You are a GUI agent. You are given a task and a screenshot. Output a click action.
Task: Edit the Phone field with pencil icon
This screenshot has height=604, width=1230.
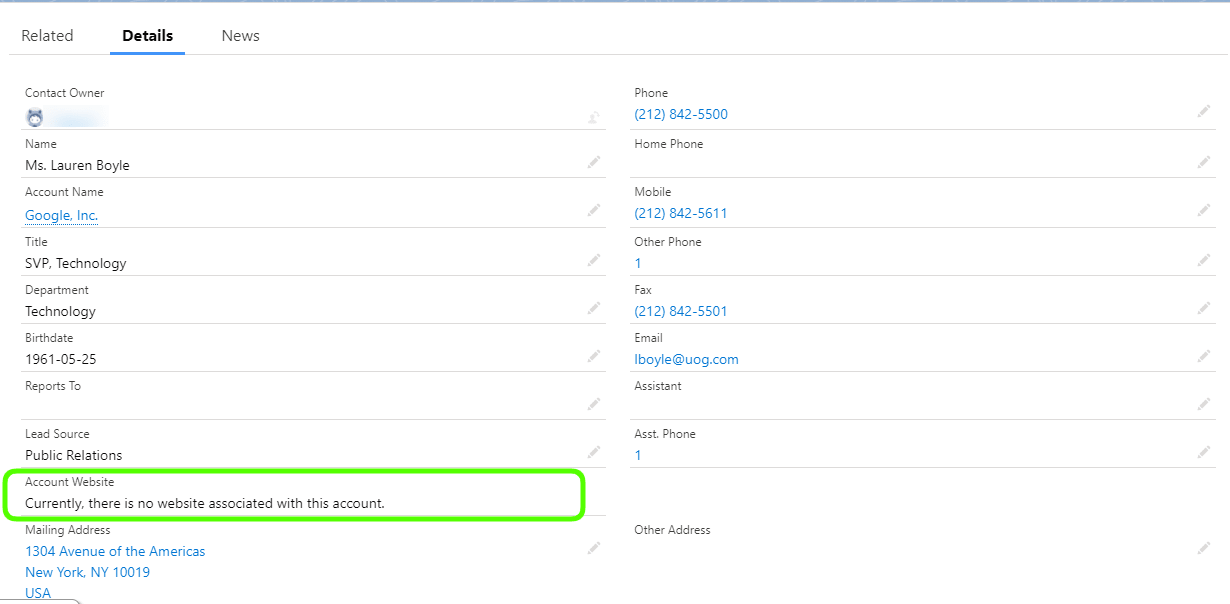click(1204, 111)
